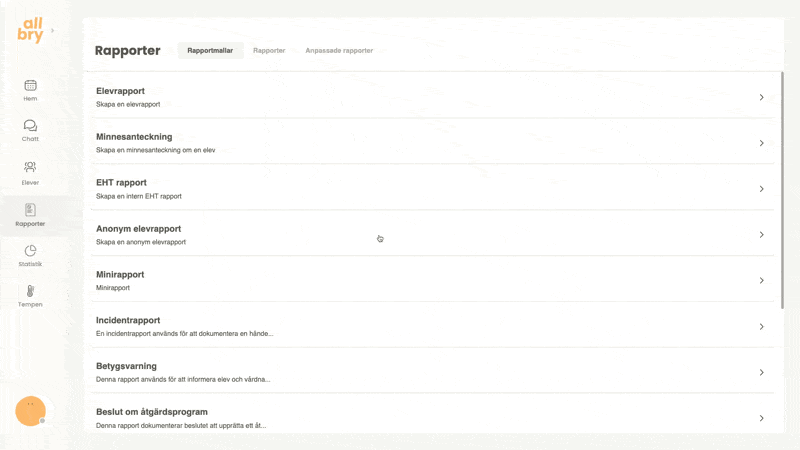Open the Statistik pie chart icon
The image size is (800, 450).
(30, 251)
